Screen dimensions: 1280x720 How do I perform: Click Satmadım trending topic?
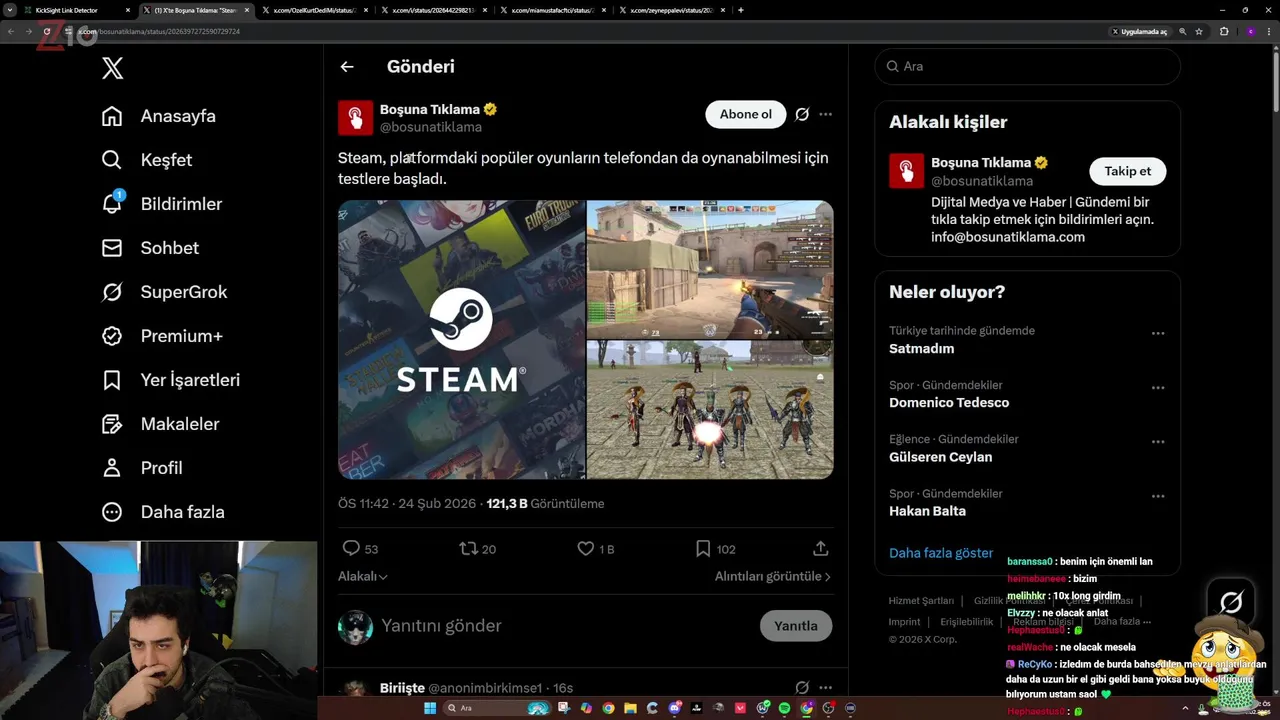[921, 349]
